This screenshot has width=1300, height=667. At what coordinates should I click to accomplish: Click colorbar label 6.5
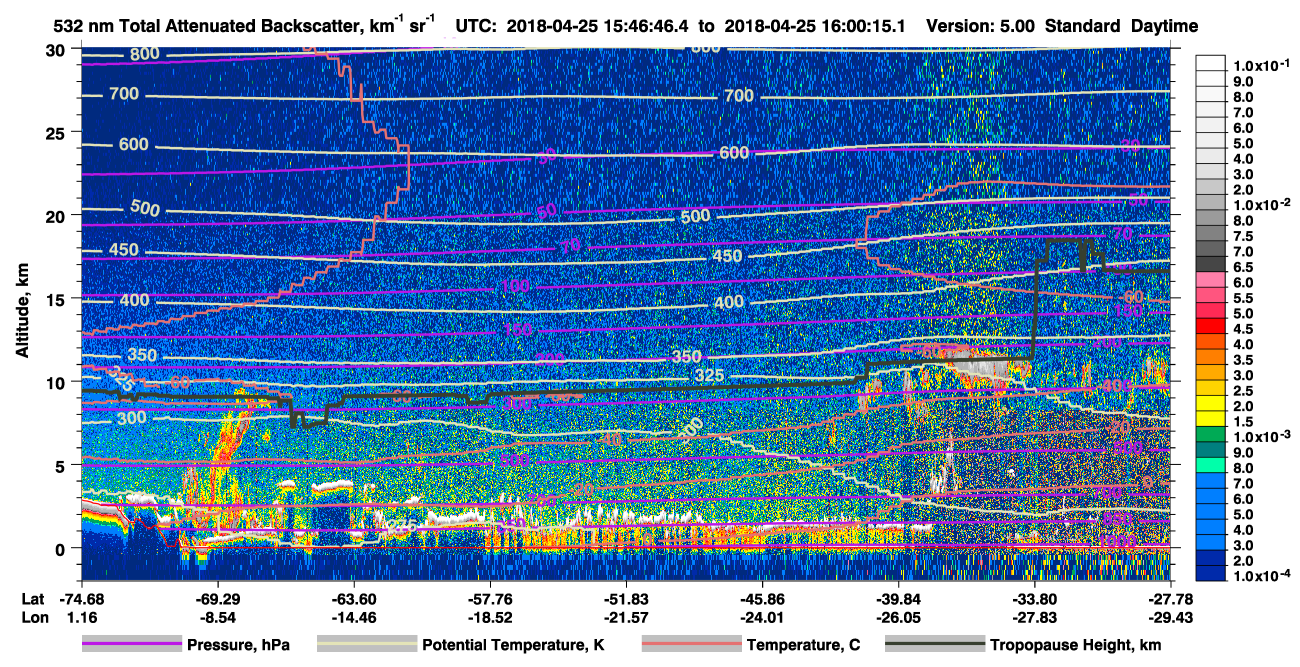(x=1243, y=267)
